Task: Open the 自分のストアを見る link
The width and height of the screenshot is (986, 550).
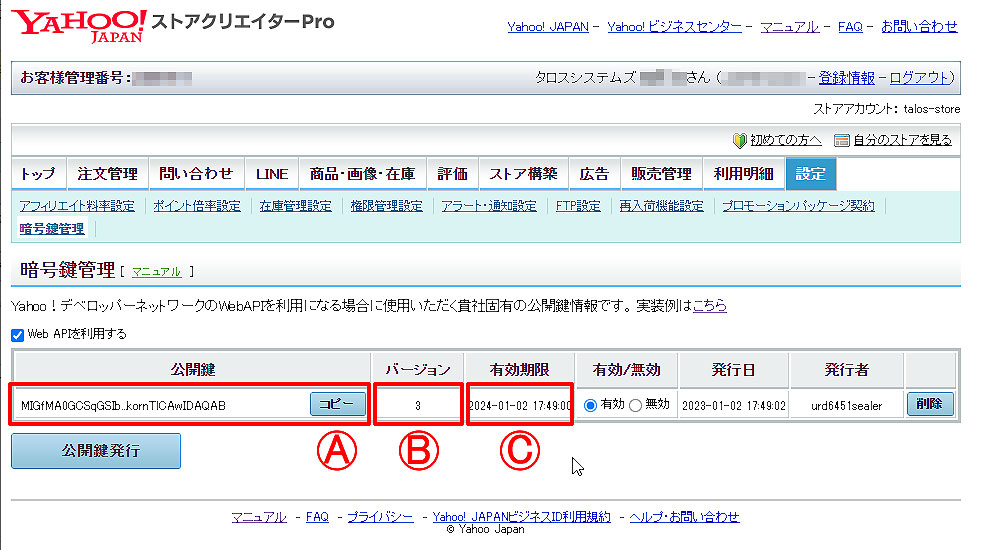Action: pos(902,140)
